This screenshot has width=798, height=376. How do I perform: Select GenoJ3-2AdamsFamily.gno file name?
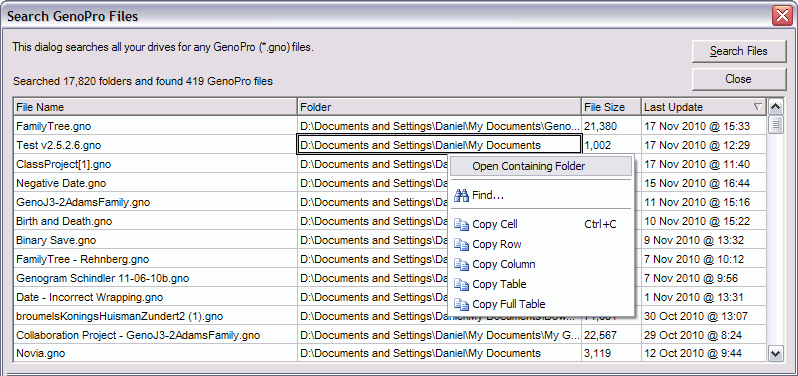pyautogui.click(x=83, y=203)
